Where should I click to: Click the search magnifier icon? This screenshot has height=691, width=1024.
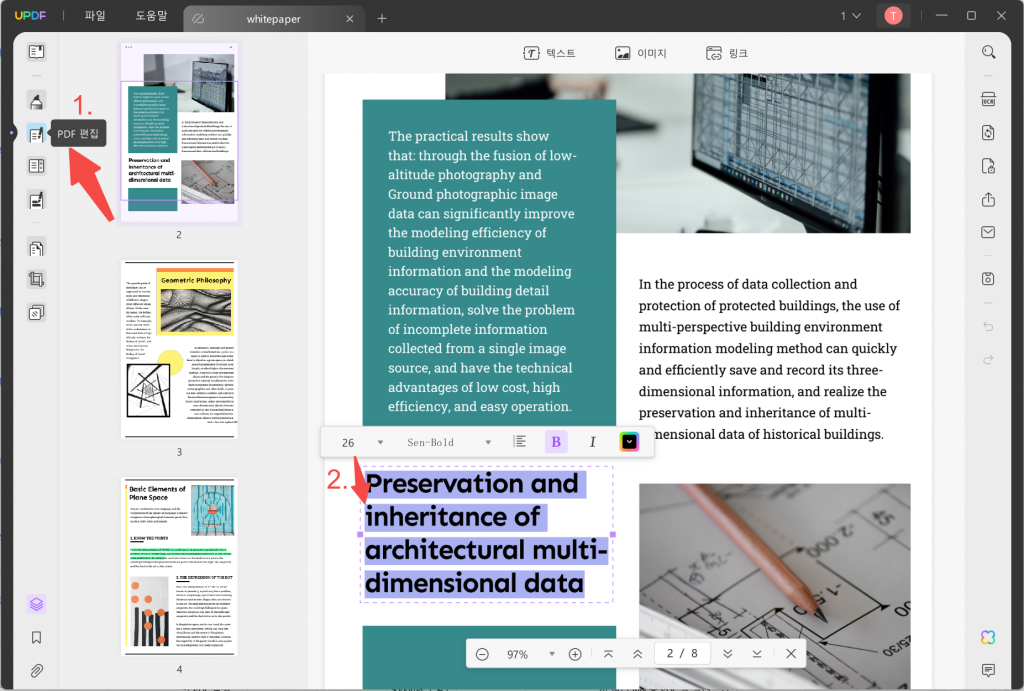click(x=988, y=52)
